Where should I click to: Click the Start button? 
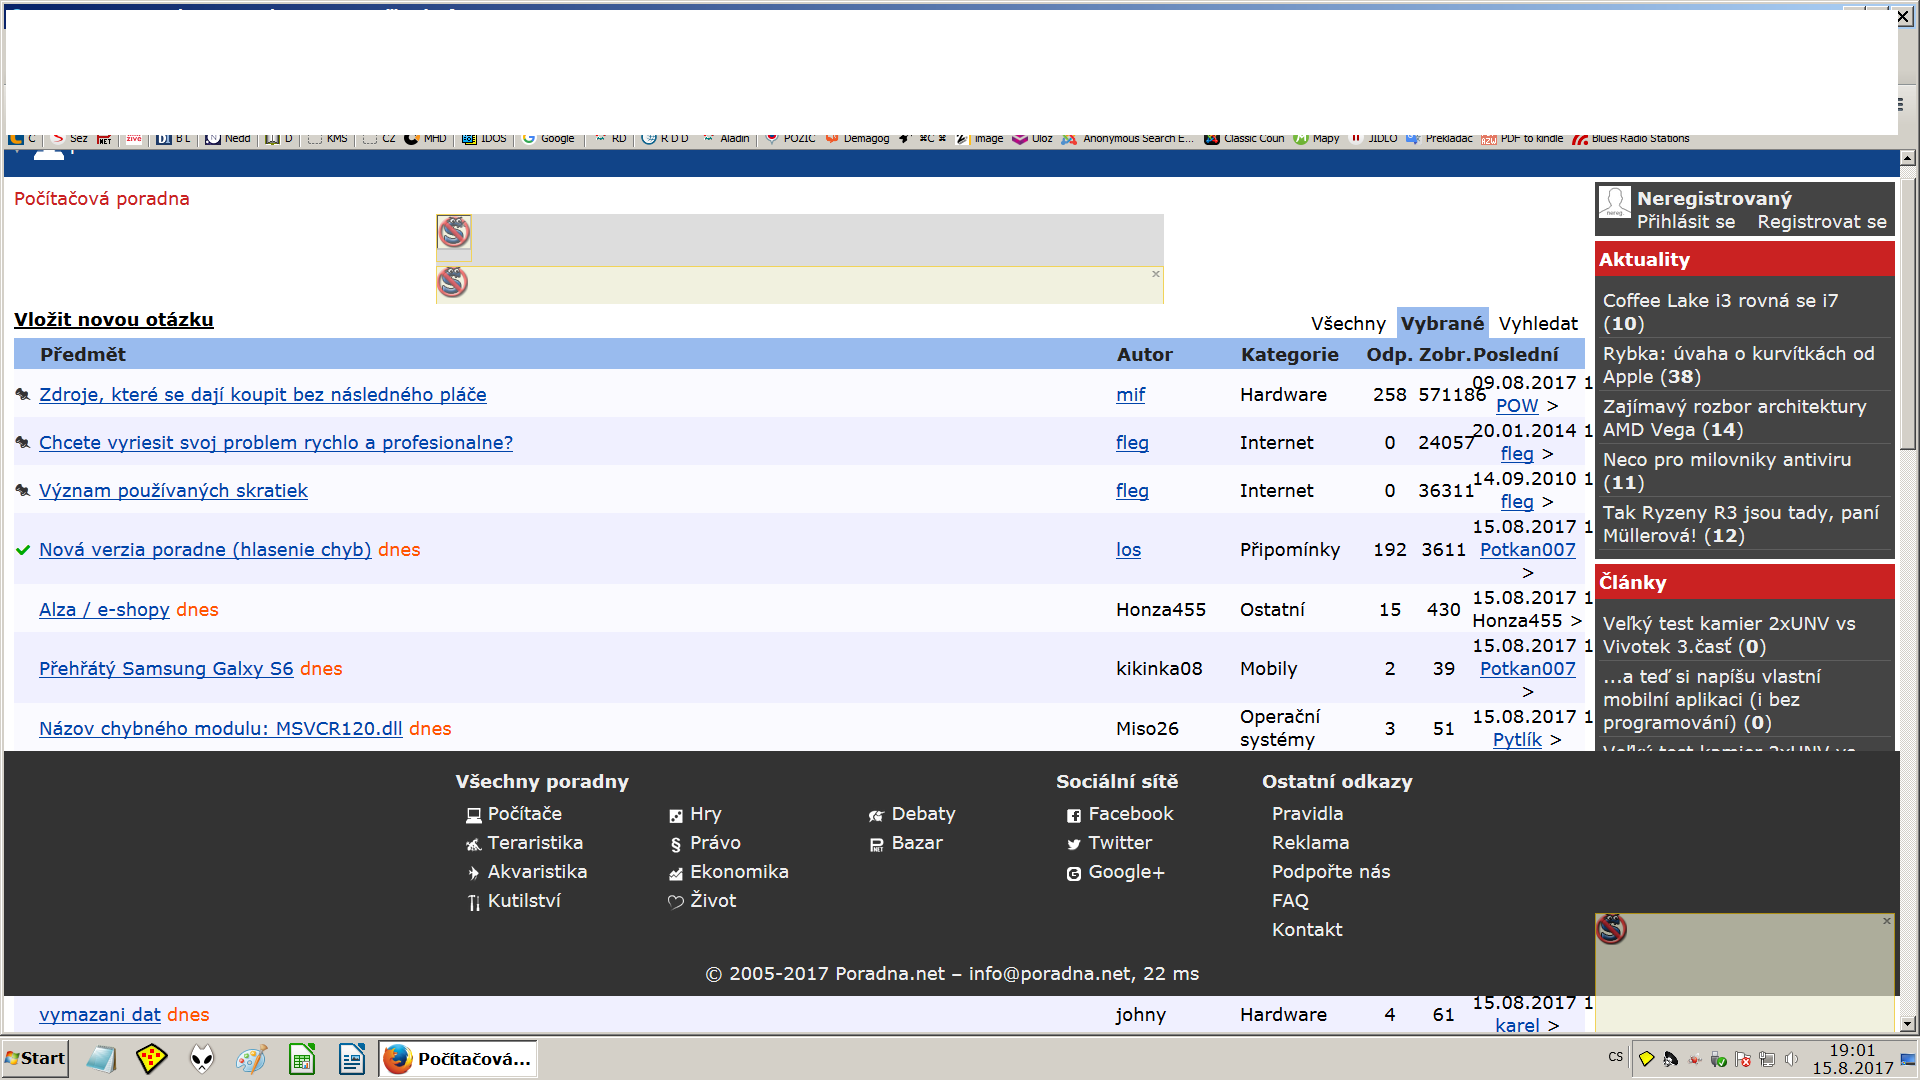tap(36, 1058)
